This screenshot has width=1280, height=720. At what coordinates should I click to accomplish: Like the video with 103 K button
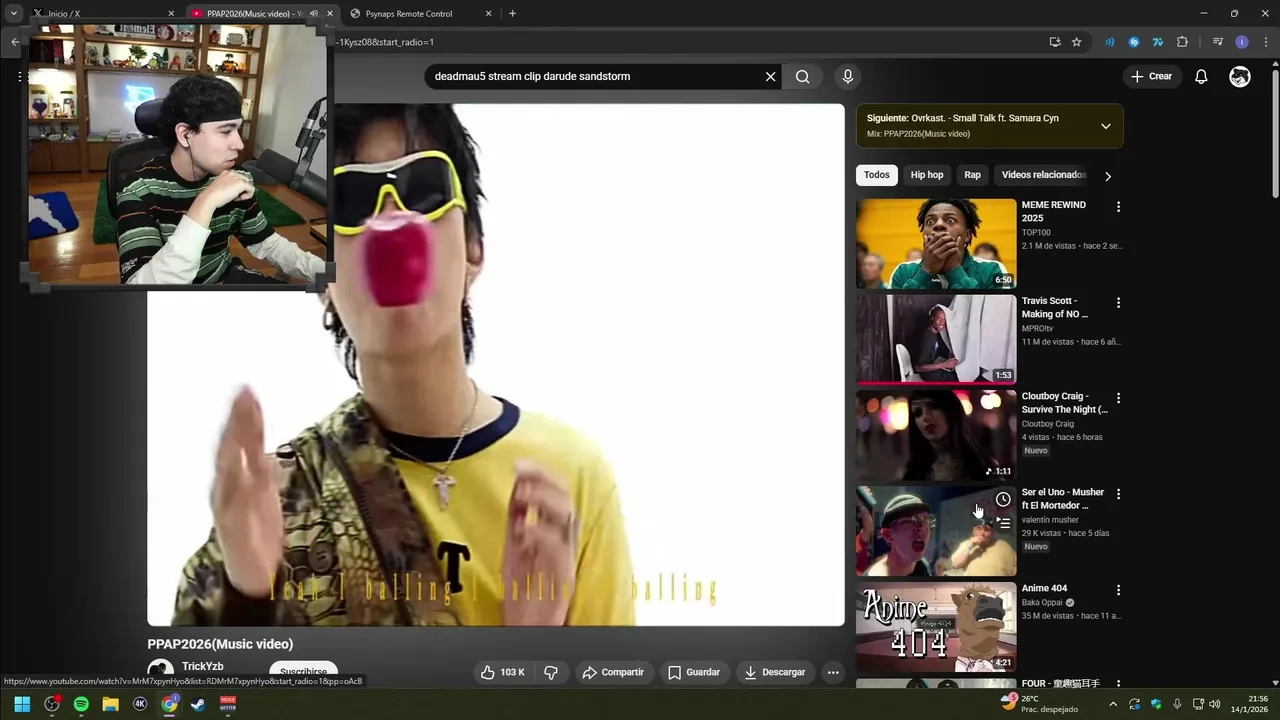503,672
